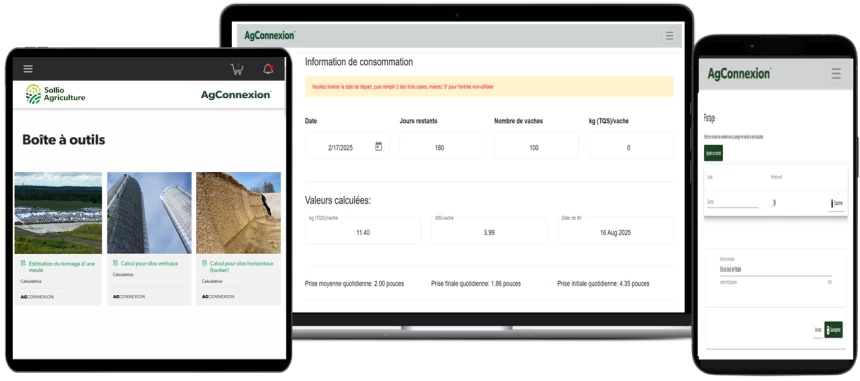This screenshot has width=860, height=381.
Task: Open the Estimation du tonnage d'une meule link
Action: coord(61,266)
